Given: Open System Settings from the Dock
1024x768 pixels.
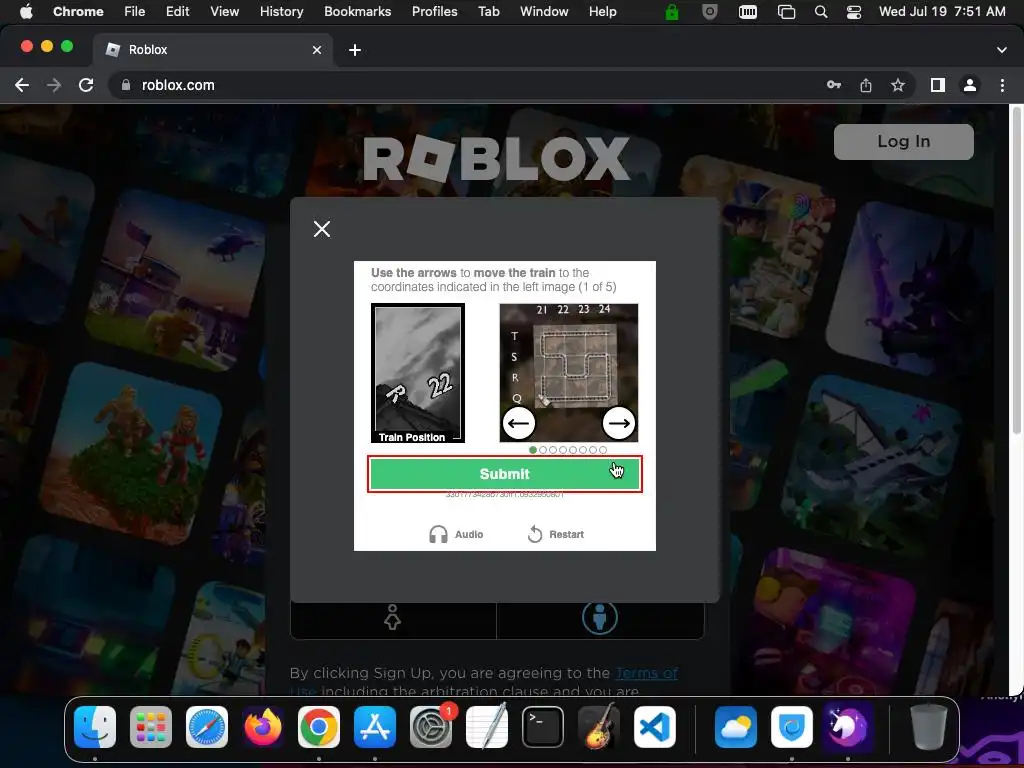Looking at the screenshot, I should [x=431, y=727].
